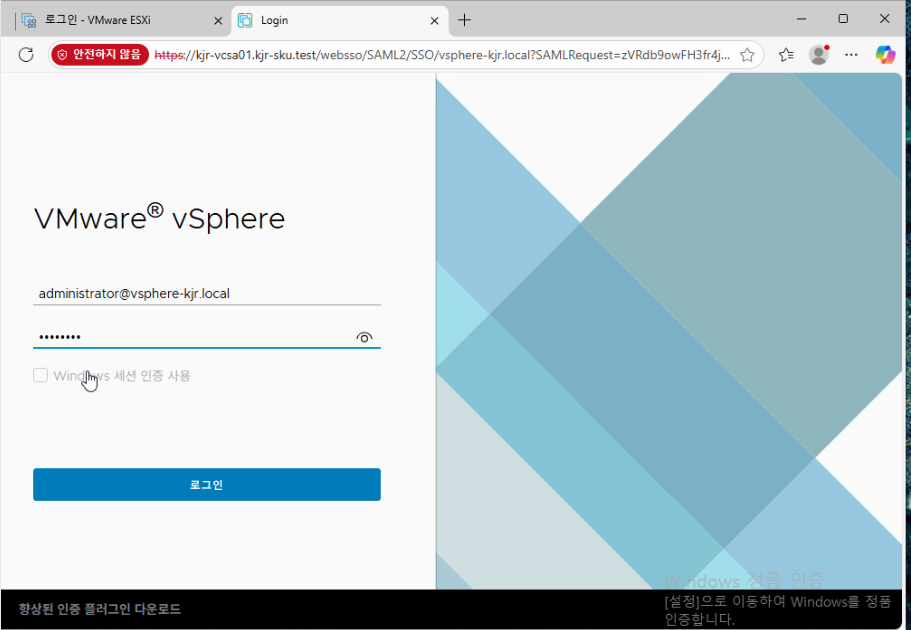Screen dimensions: 911x630
Task: Reload the page with the refresh icon
Action: (26, 55)
